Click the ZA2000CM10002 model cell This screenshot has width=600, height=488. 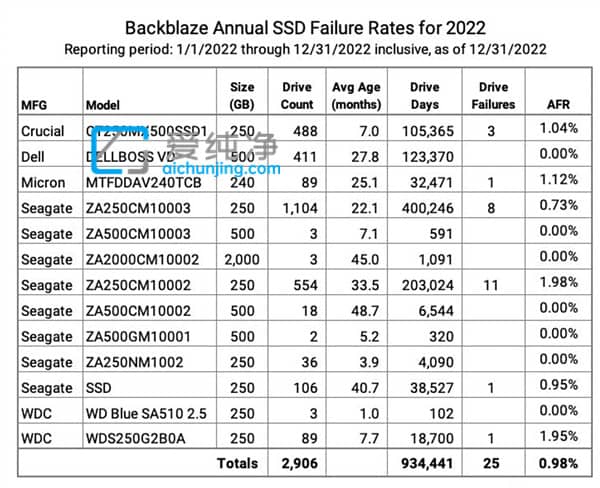142,260
